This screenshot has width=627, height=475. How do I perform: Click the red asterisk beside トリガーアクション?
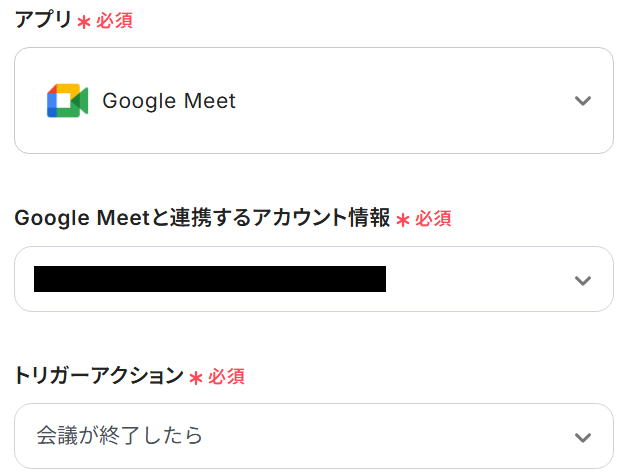196,378
